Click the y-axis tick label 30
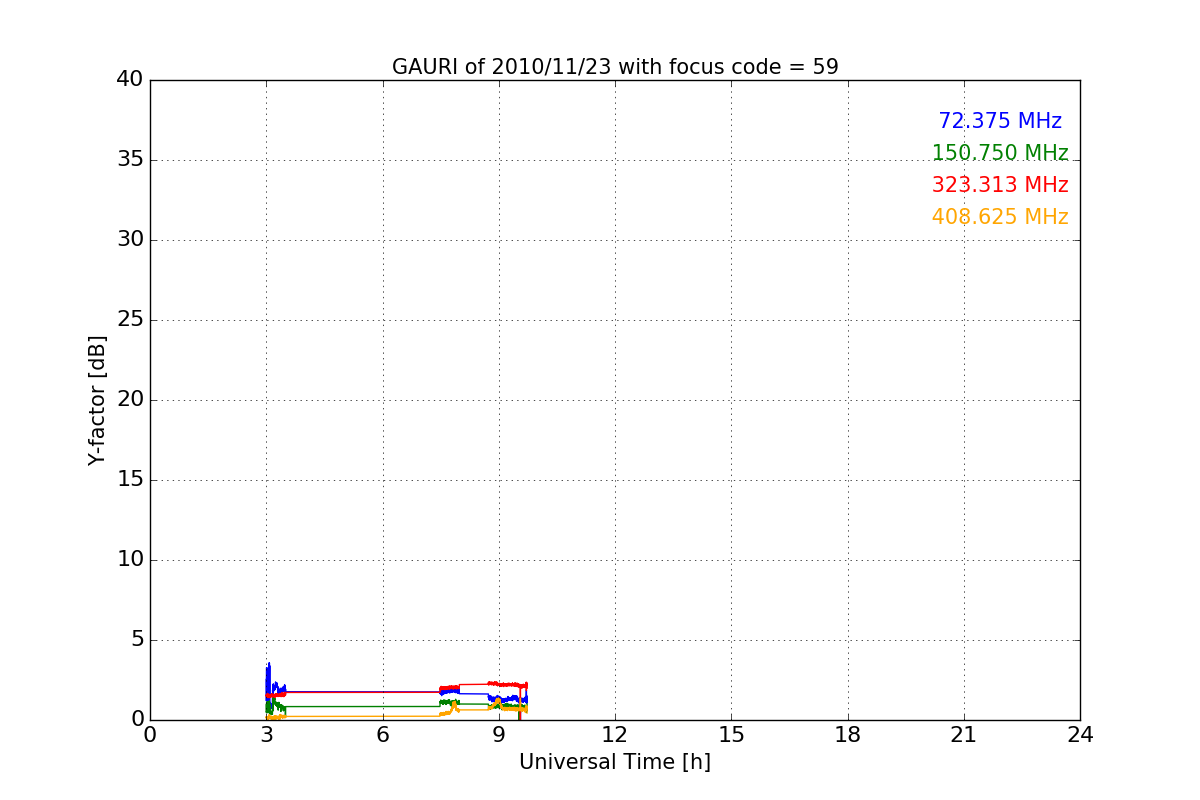 [130, 240]
